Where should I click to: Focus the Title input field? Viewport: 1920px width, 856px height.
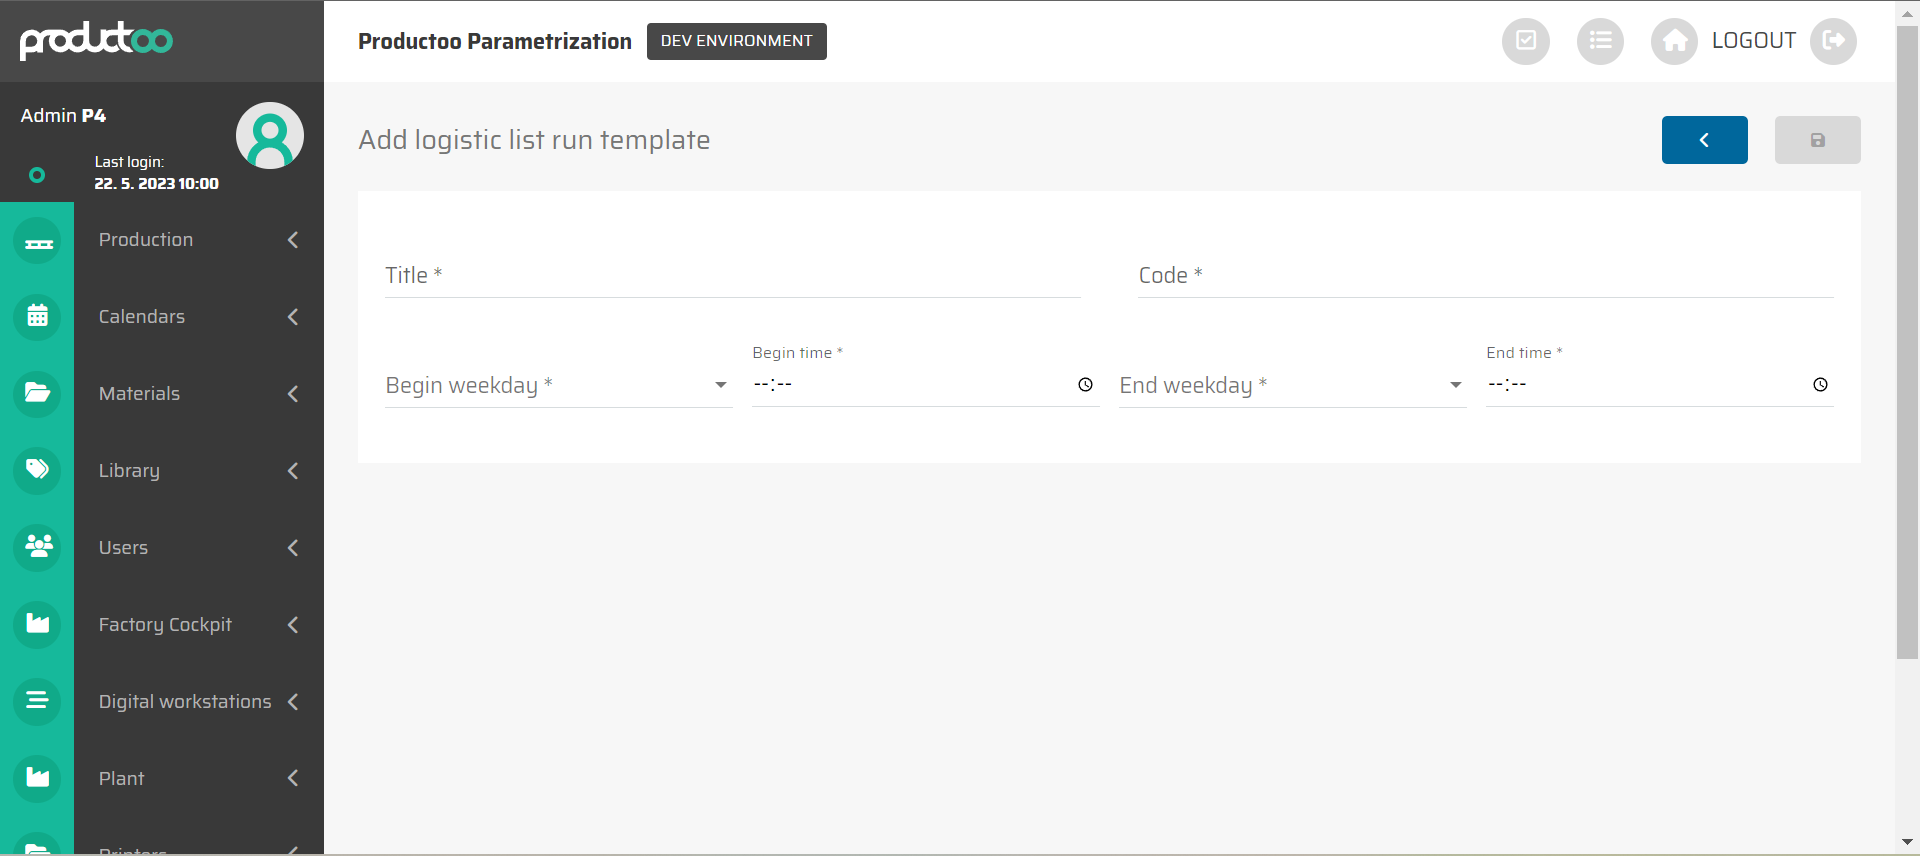click(732, 276)
